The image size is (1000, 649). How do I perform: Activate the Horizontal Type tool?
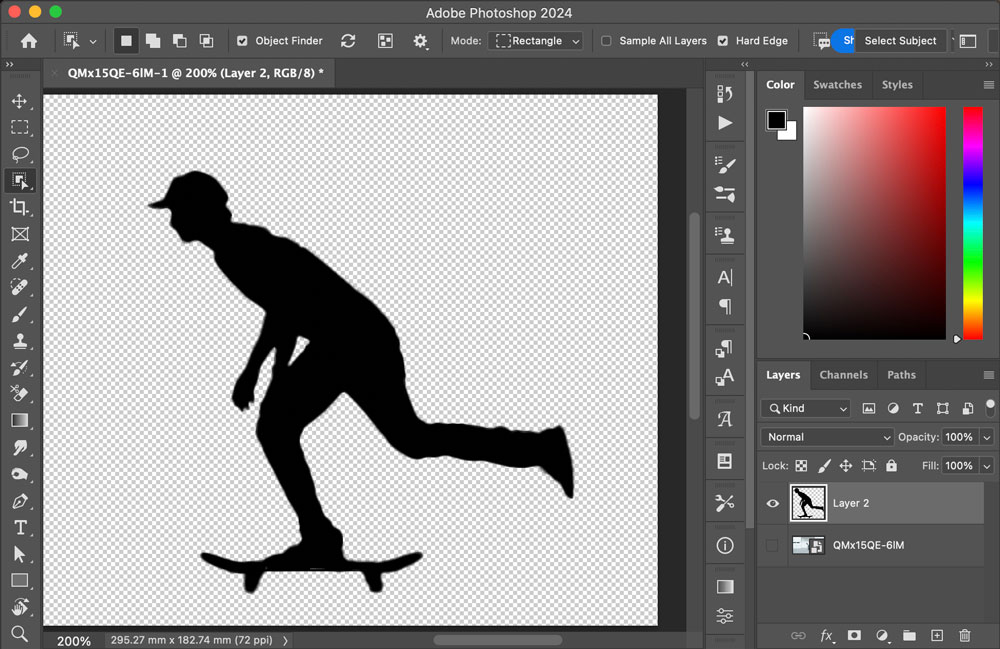[20, 528]
